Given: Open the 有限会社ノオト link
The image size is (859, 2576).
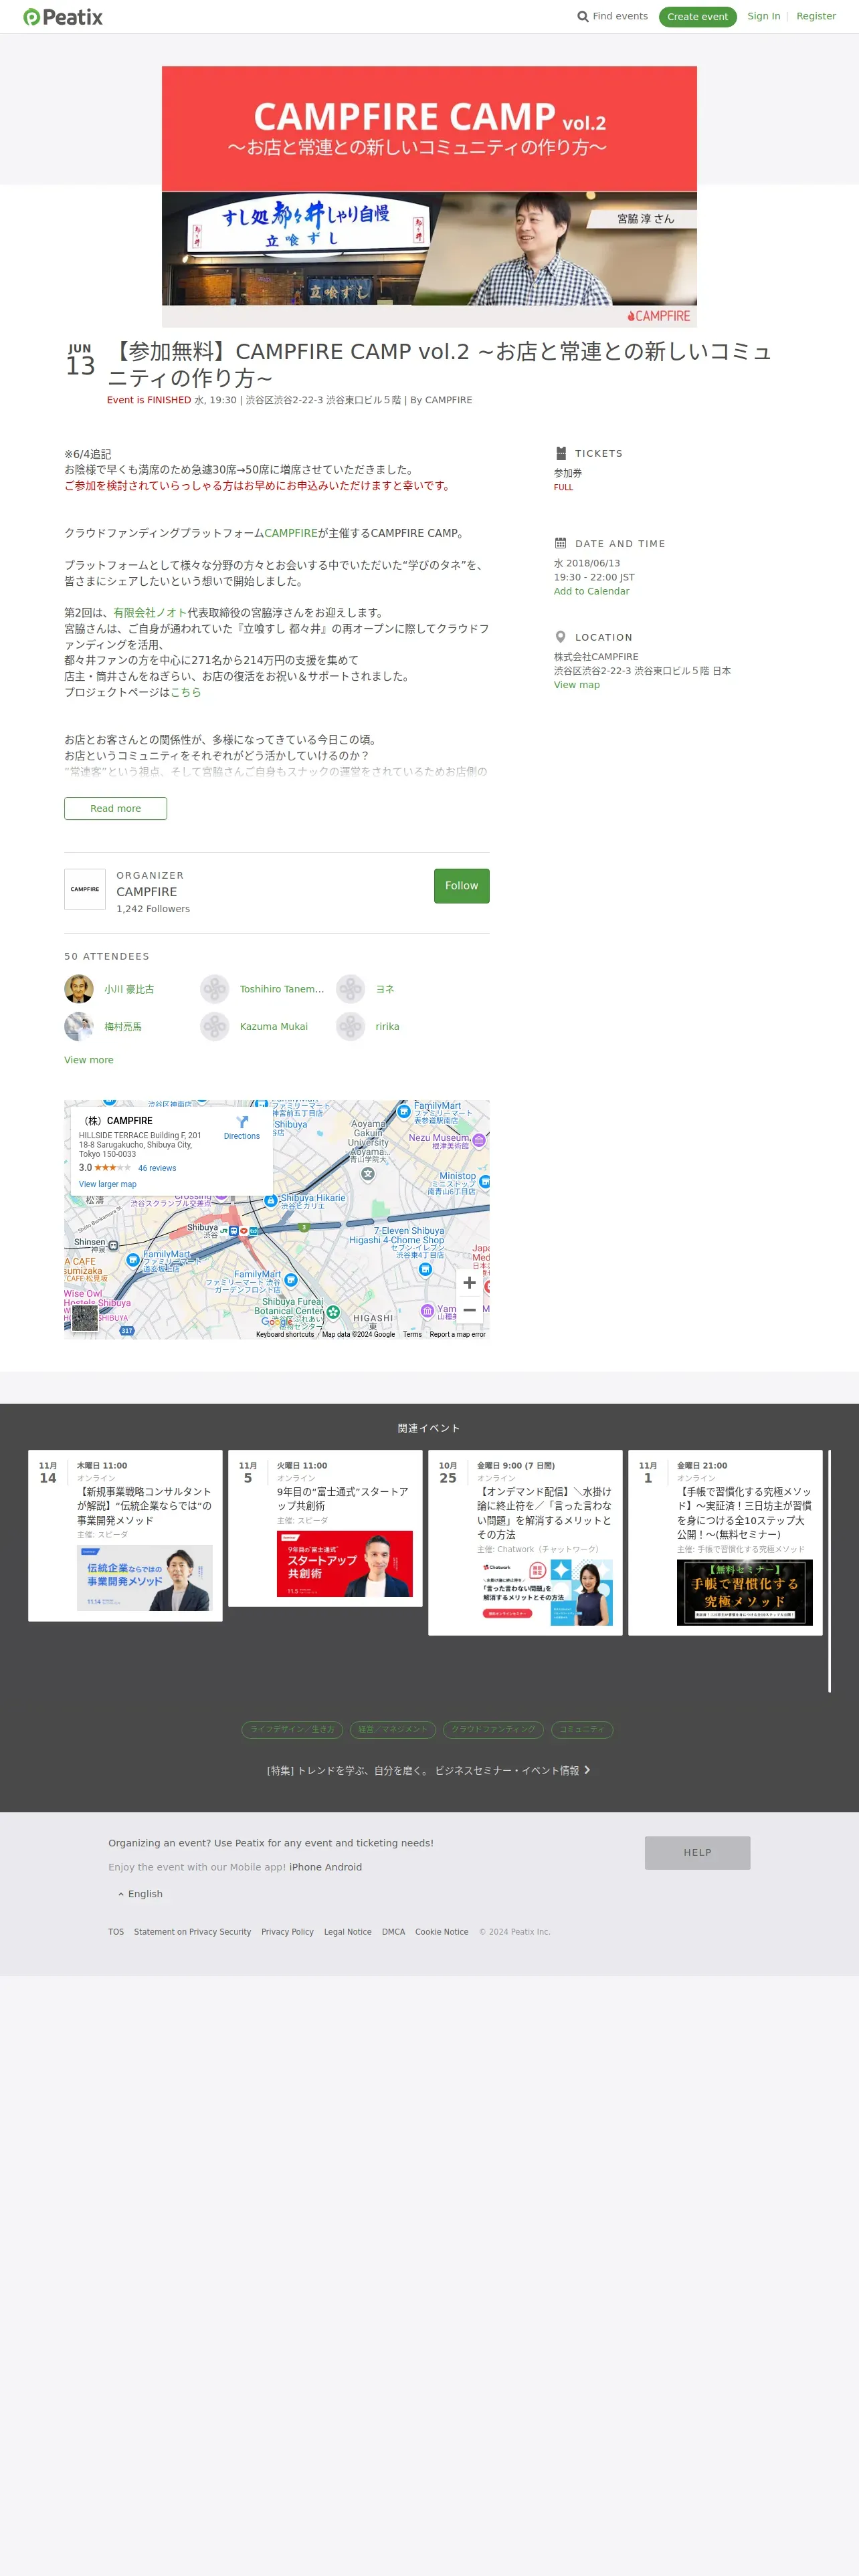Looking at the screenshot, I should tap(150, 613).
